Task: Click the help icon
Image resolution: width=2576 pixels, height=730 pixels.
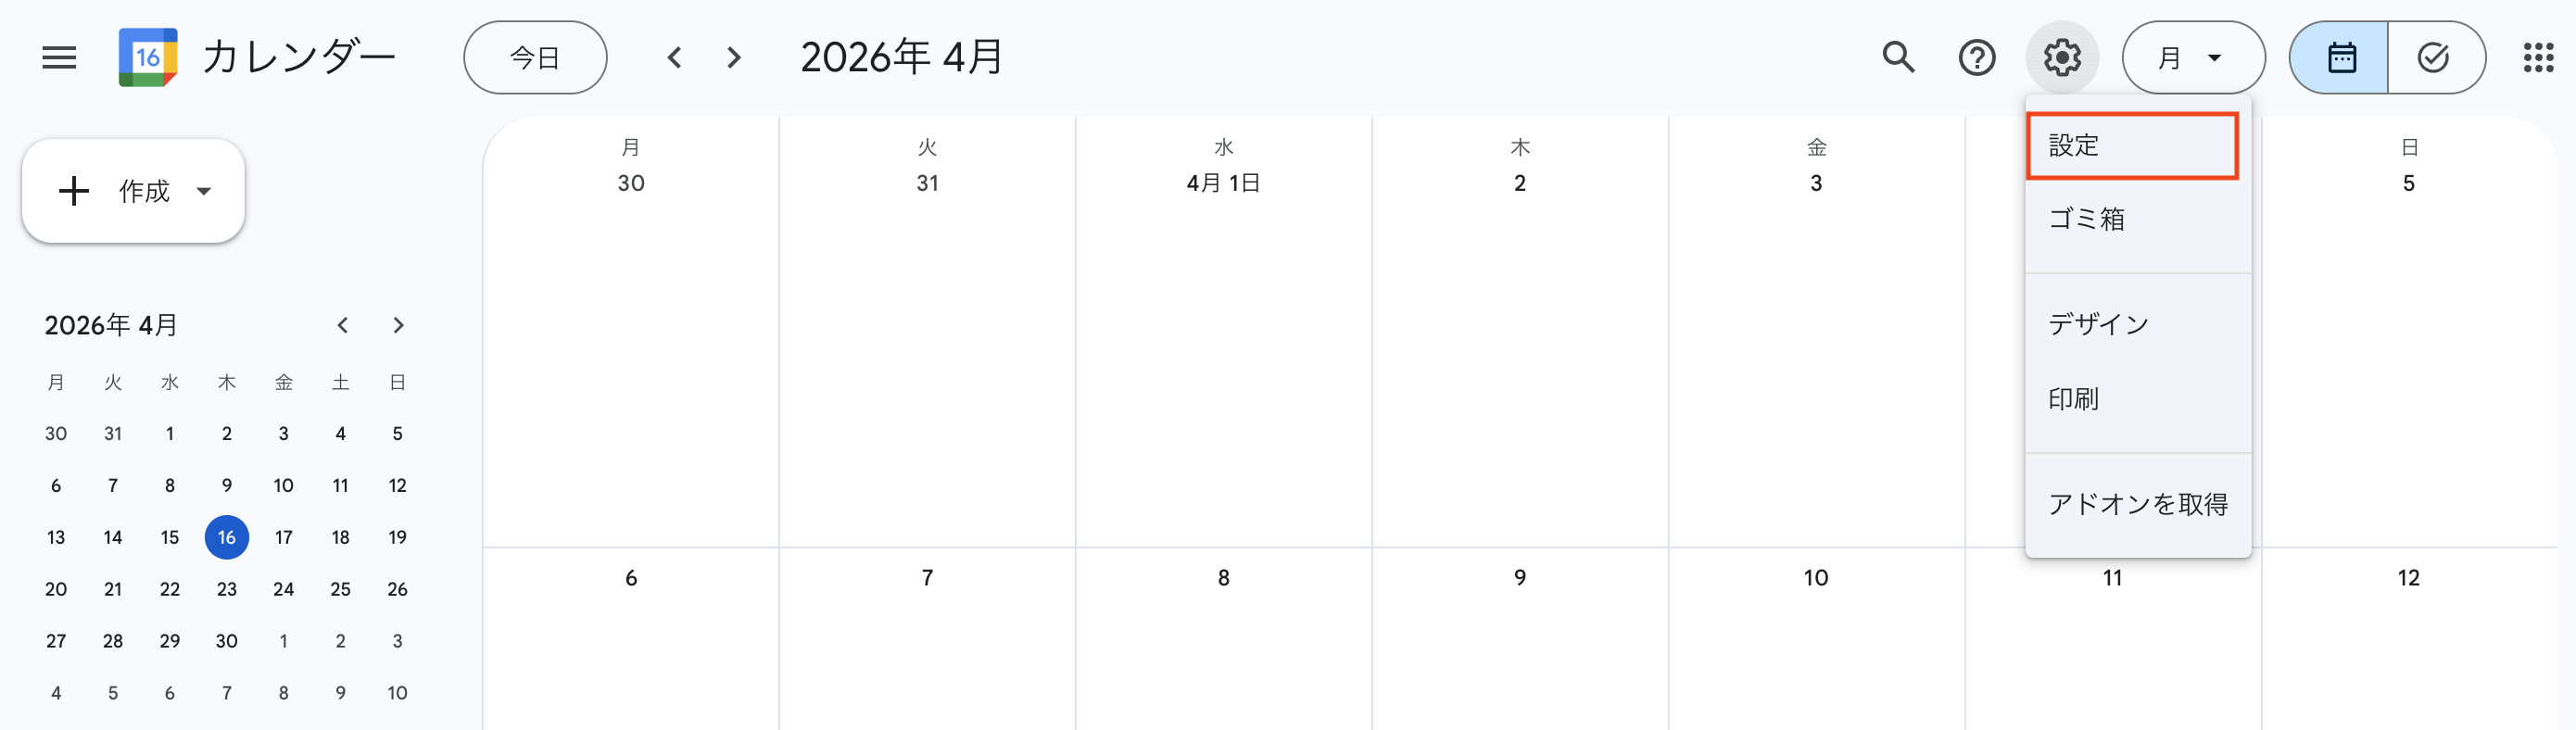Action: pos(1978,57)
